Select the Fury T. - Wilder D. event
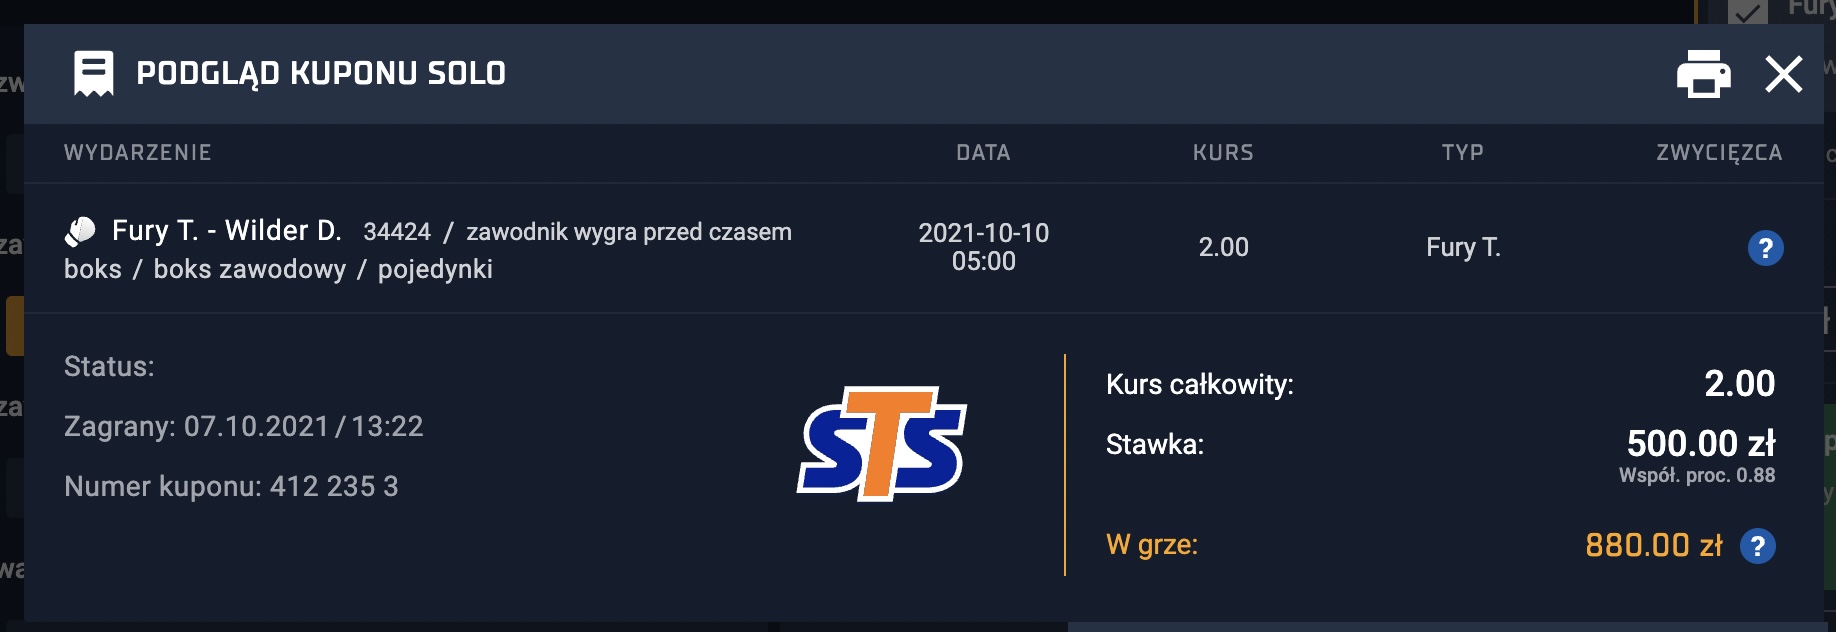 tap(227, 231)
